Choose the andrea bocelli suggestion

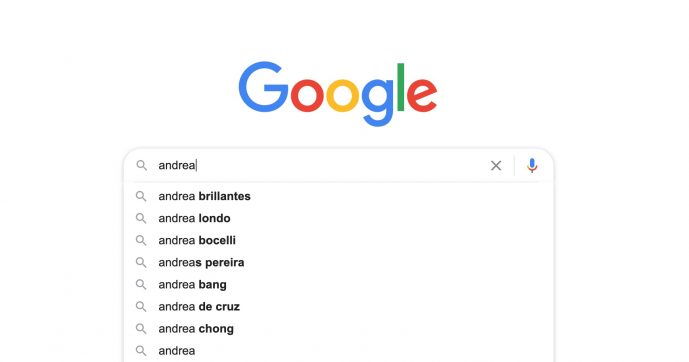click(338, 240)
